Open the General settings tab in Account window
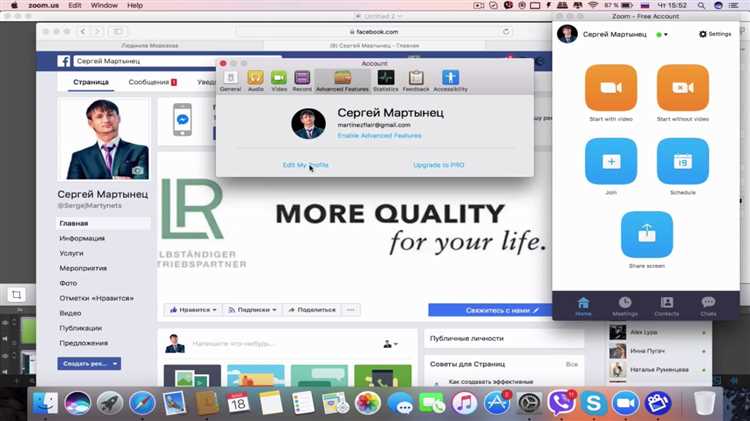 coord(230,81)
